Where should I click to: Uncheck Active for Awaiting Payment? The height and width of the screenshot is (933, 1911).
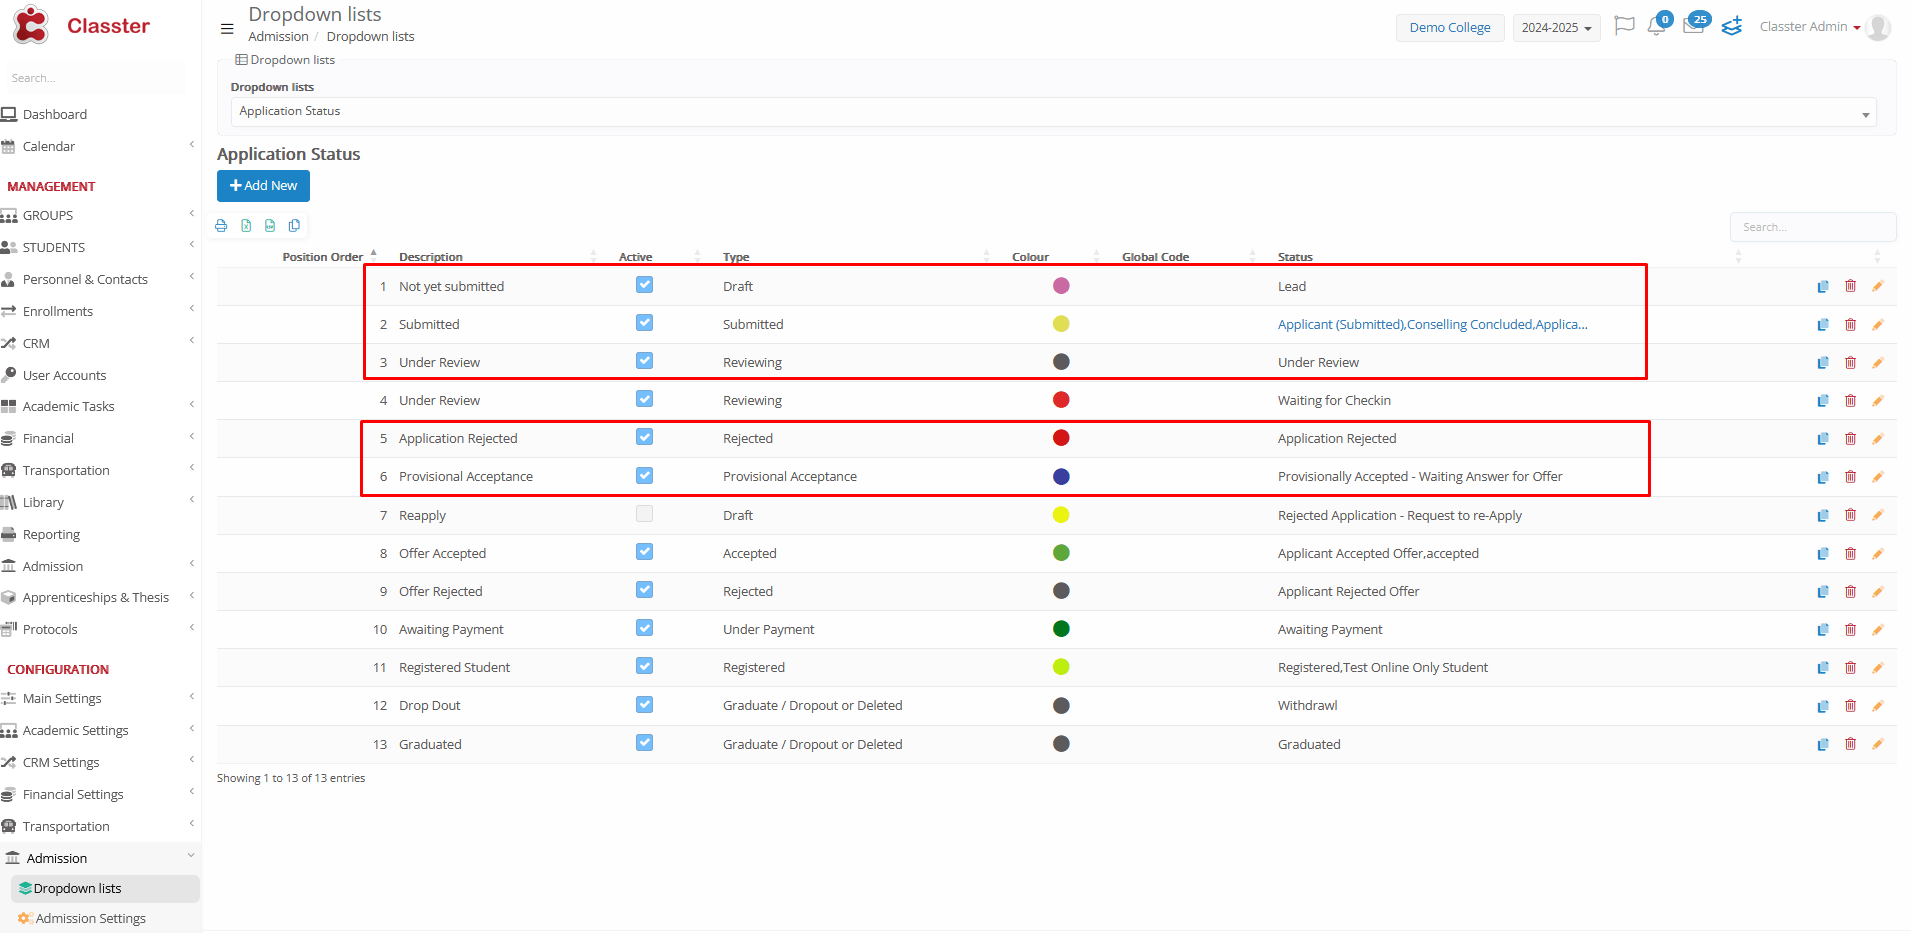(644, 628)
